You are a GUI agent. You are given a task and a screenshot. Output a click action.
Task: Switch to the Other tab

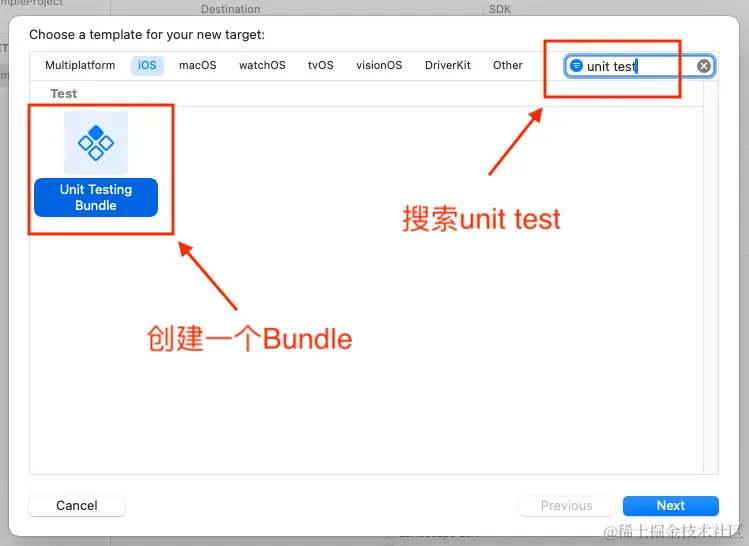click(x=508, y=65)
